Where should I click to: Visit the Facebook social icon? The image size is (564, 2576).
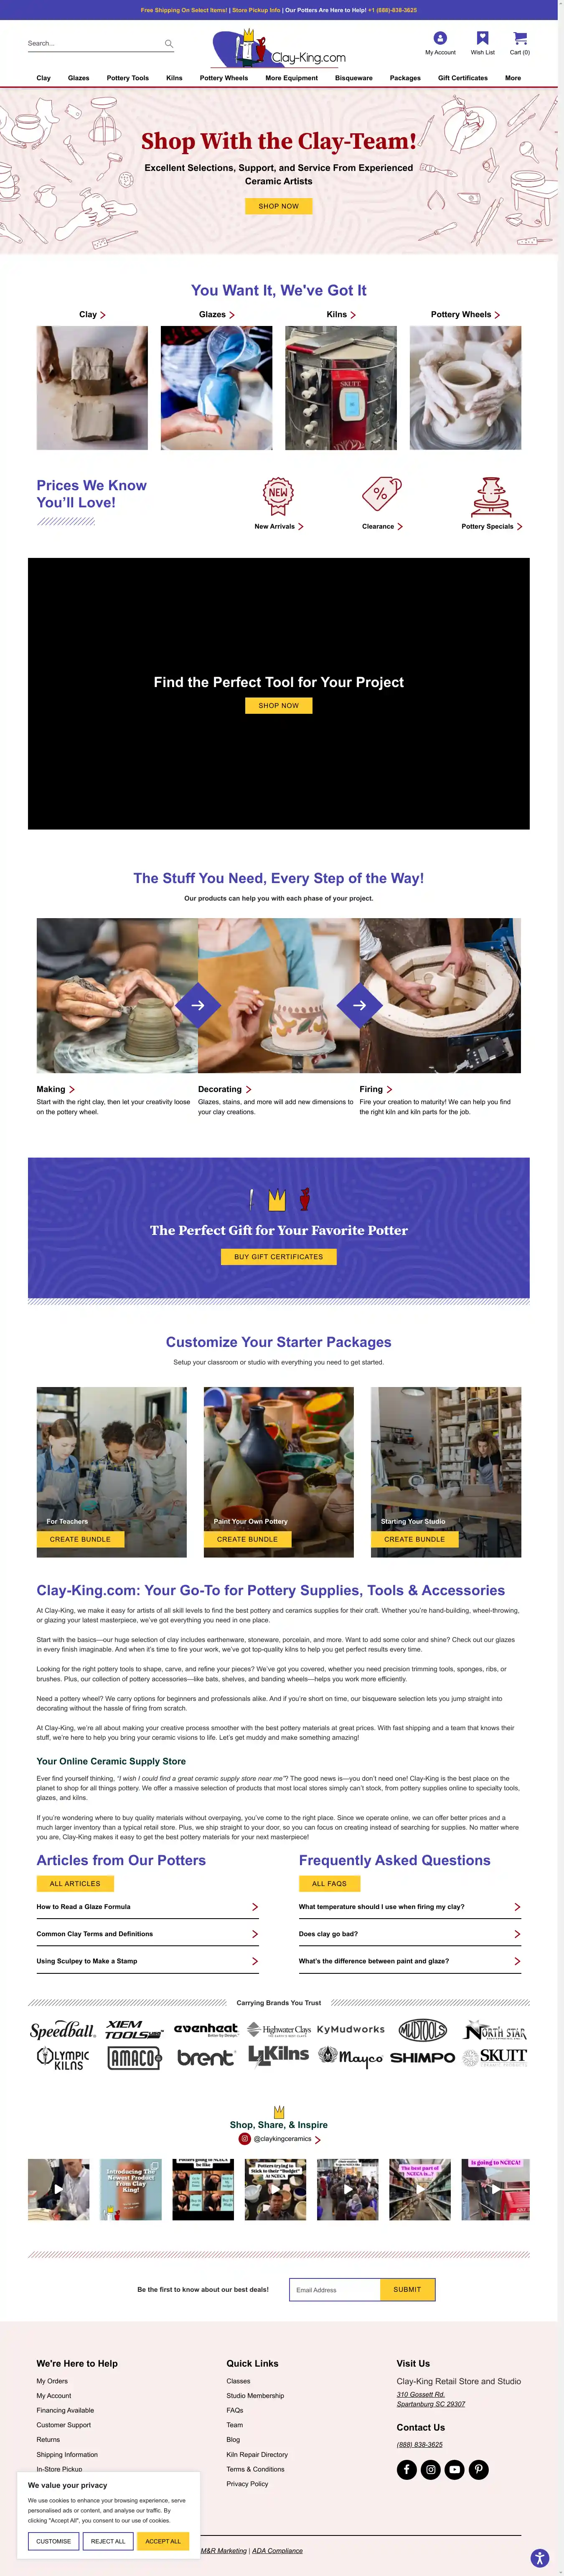(407, 2469)
